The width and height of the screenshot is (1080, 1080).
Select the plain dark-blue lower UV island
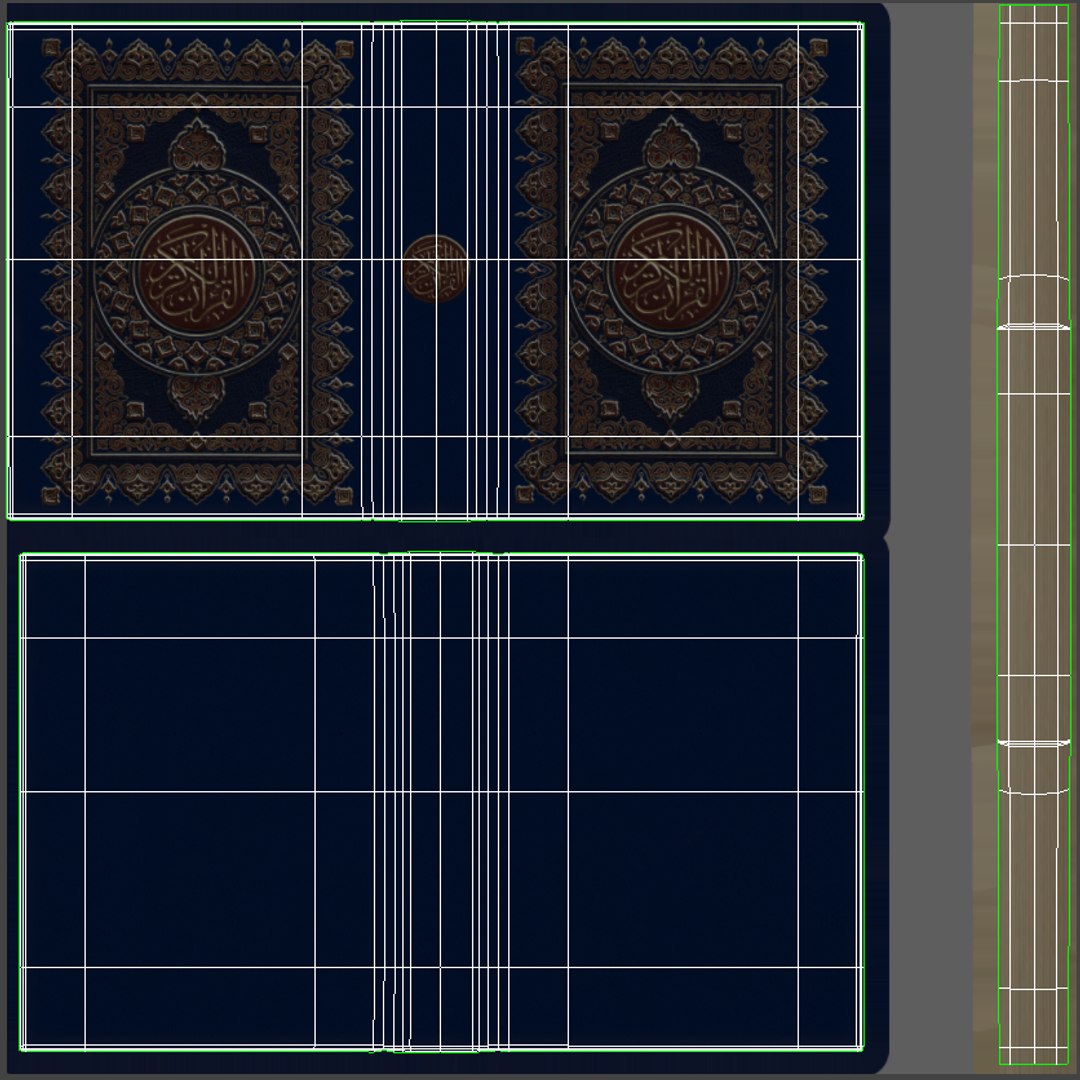click(x=442, y=802)
